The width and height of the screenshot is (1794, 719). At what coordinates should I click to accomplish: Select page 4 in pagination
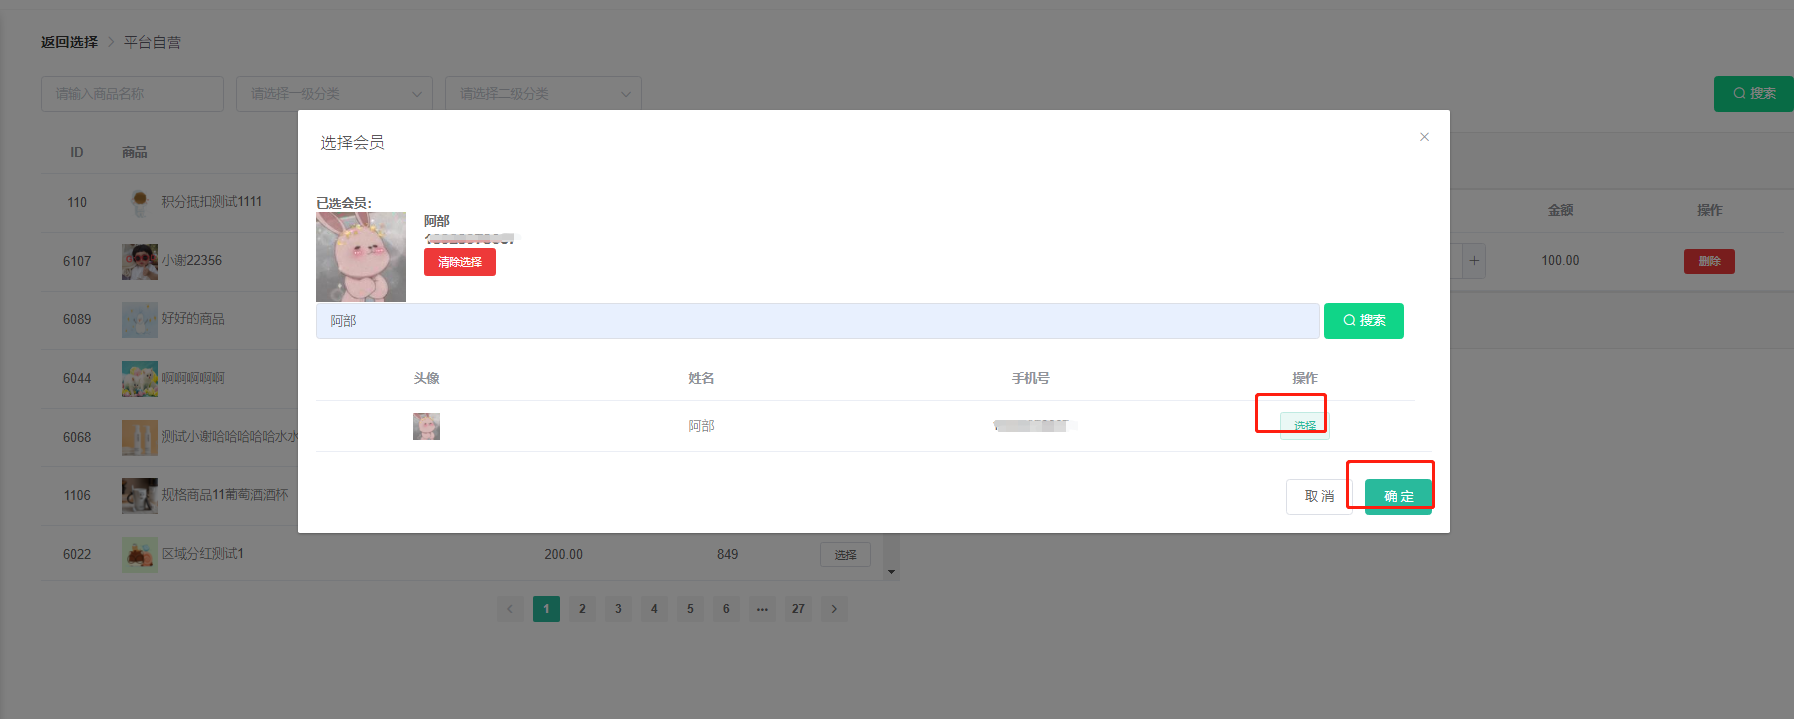click(x=654, y=609)
